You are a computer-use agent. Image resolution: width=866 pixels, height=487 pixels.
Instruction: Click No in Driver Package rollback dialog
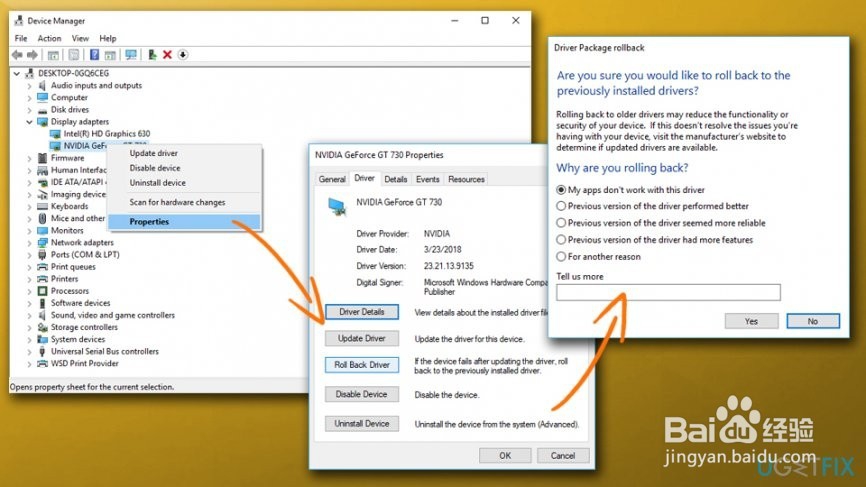pyautogui.click(x=813, y=321)
